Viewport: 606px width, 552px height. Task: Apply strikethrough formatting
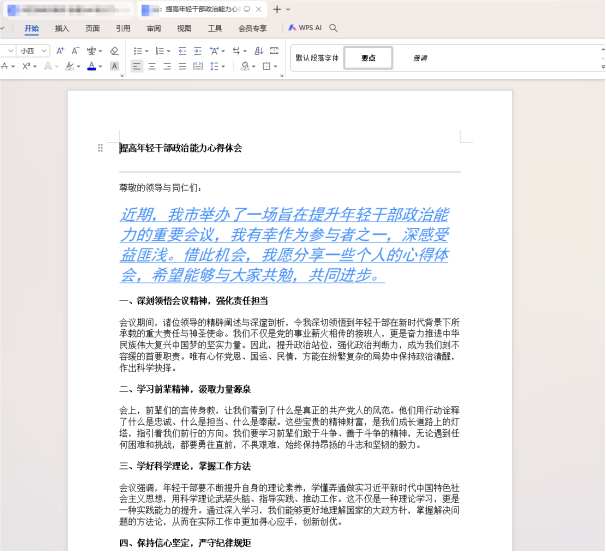point(5,66)
